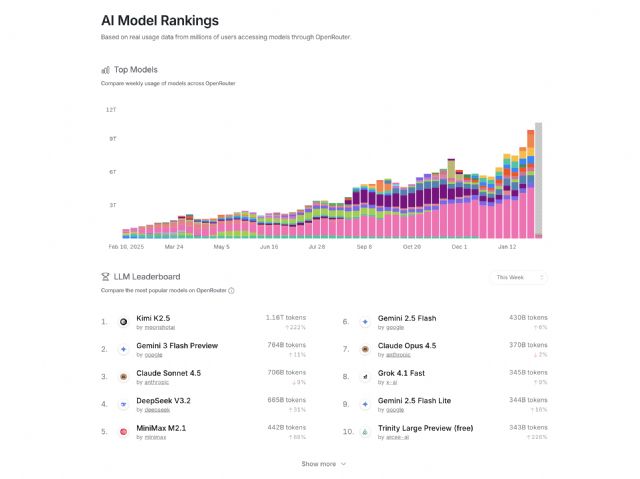Click the Kimi K2.5 model logo

pyautogui.click(x=123, y=322)
